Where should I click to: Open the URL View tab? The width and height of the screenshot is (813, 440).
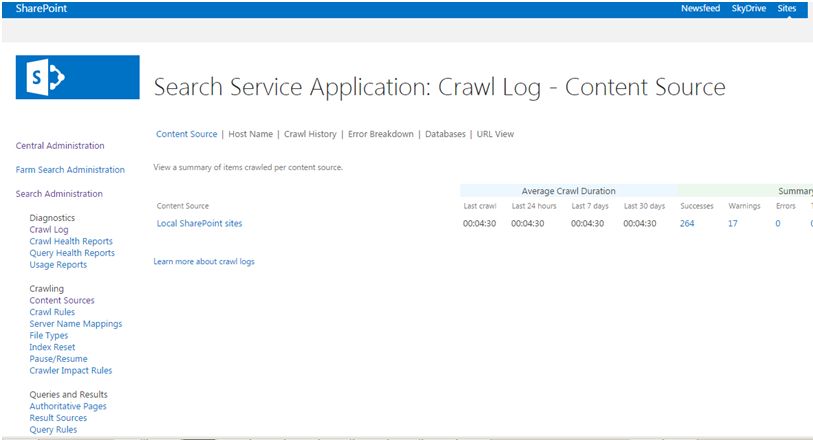point(495,134)
